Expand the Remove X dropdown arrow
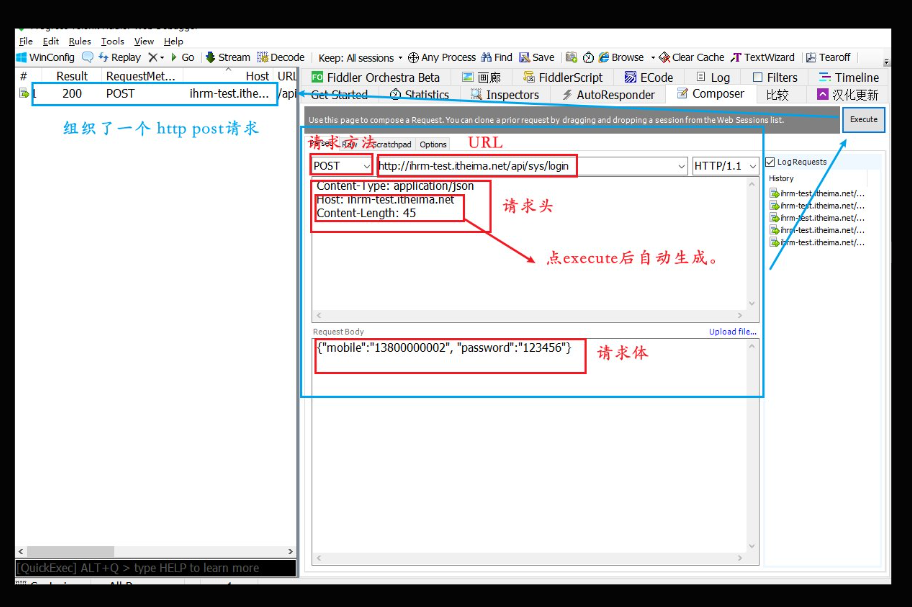Screen dimensions: 912x607 pyautogui.click(x=162, y=58)
